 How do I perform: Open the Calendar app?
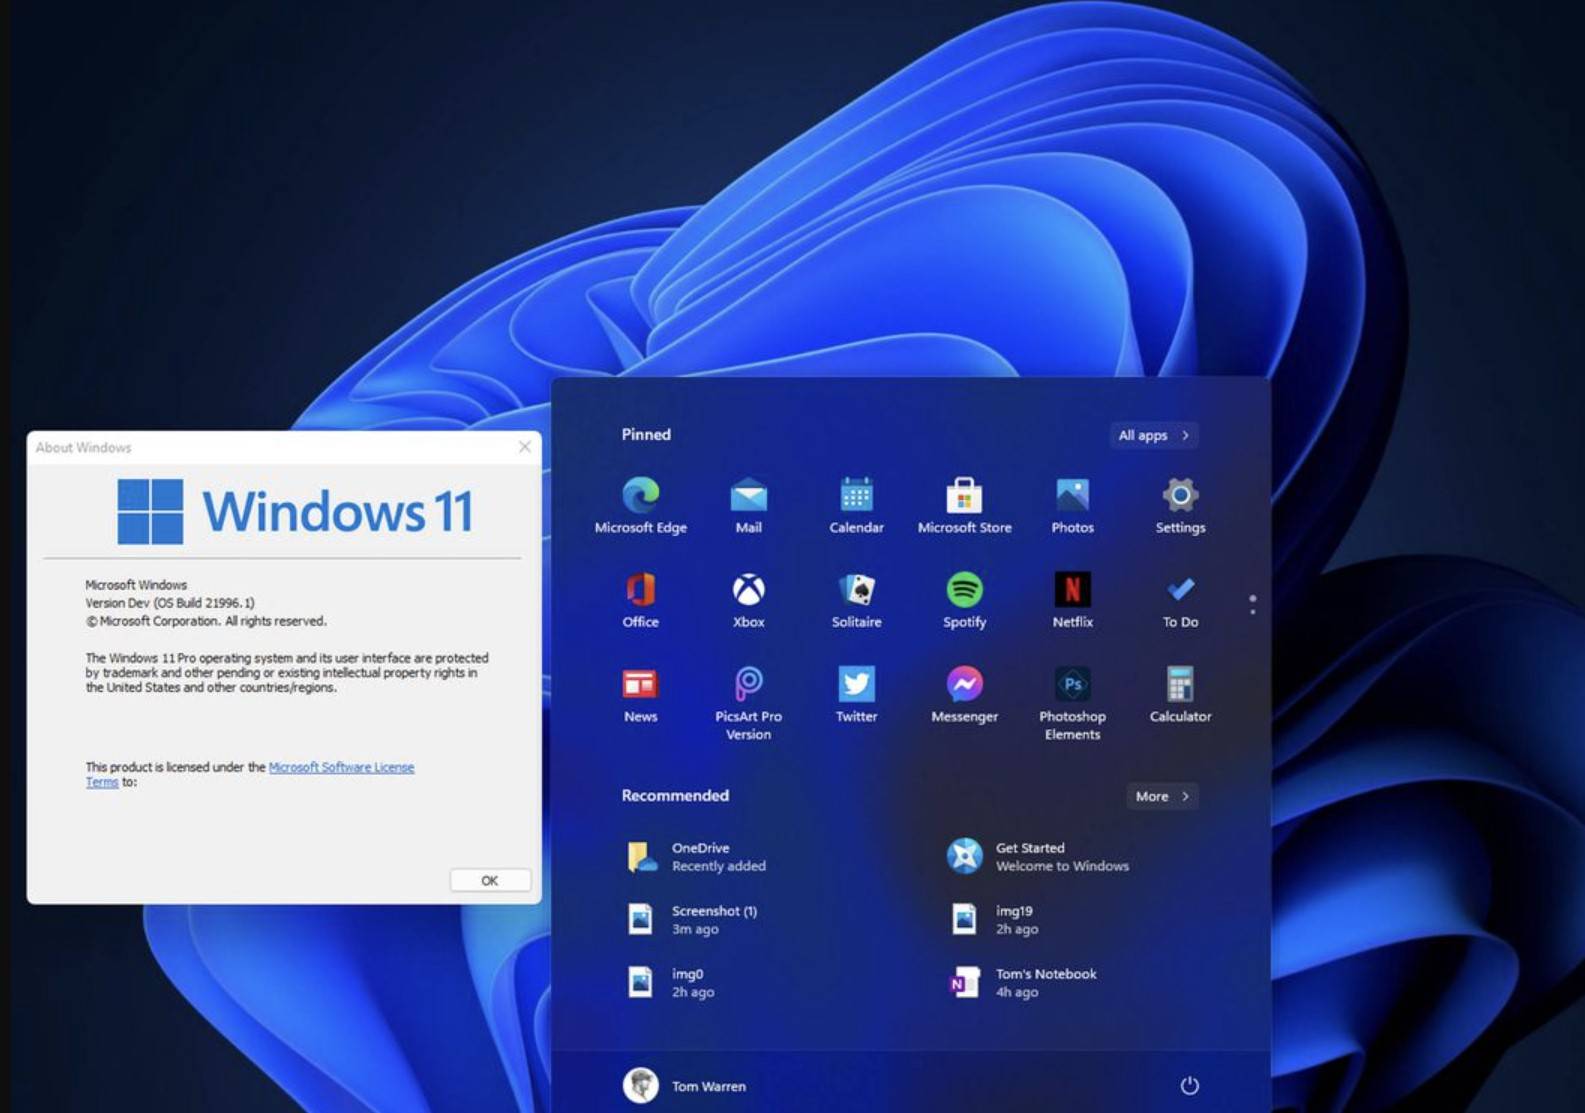(856, 506)
